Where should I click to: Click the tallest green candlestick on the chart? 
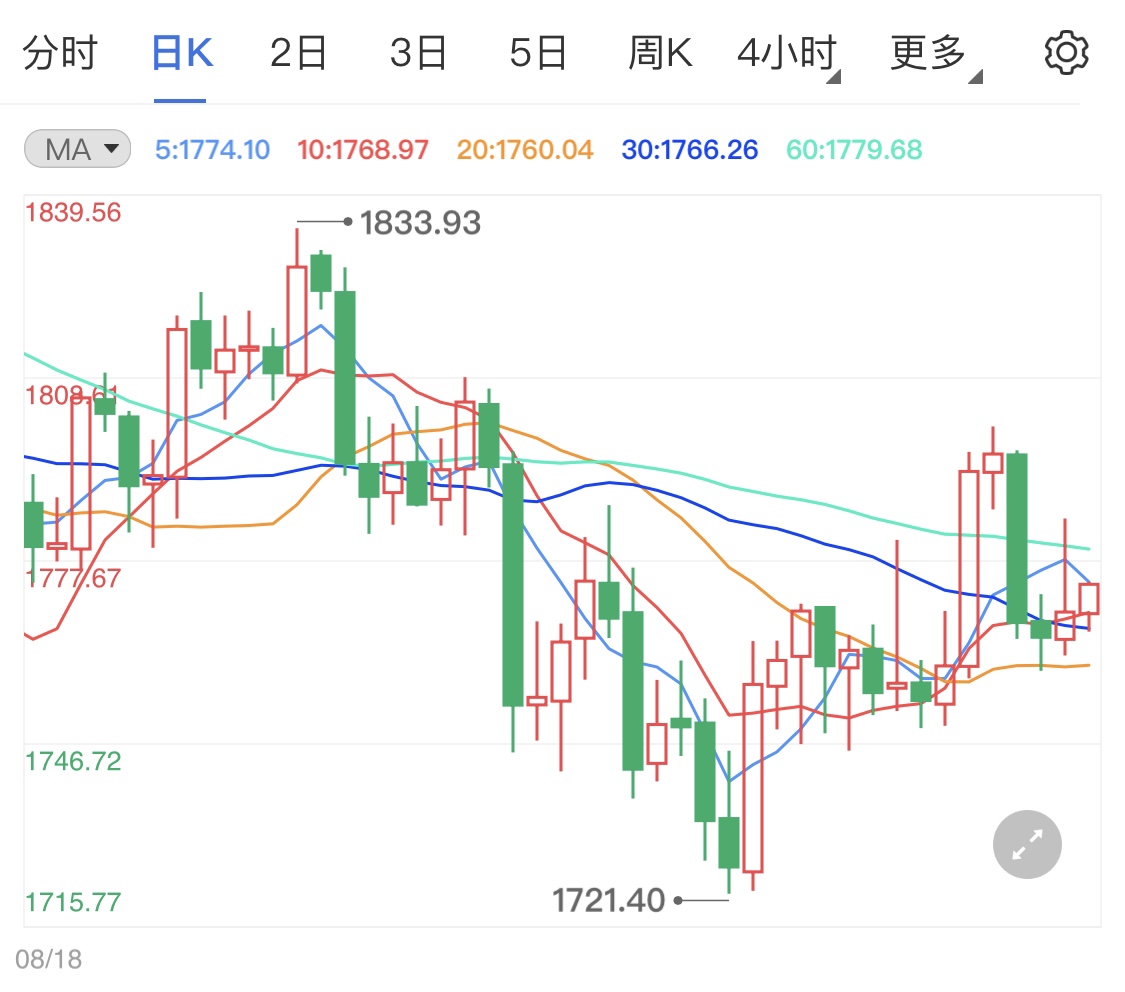(511, 580)
